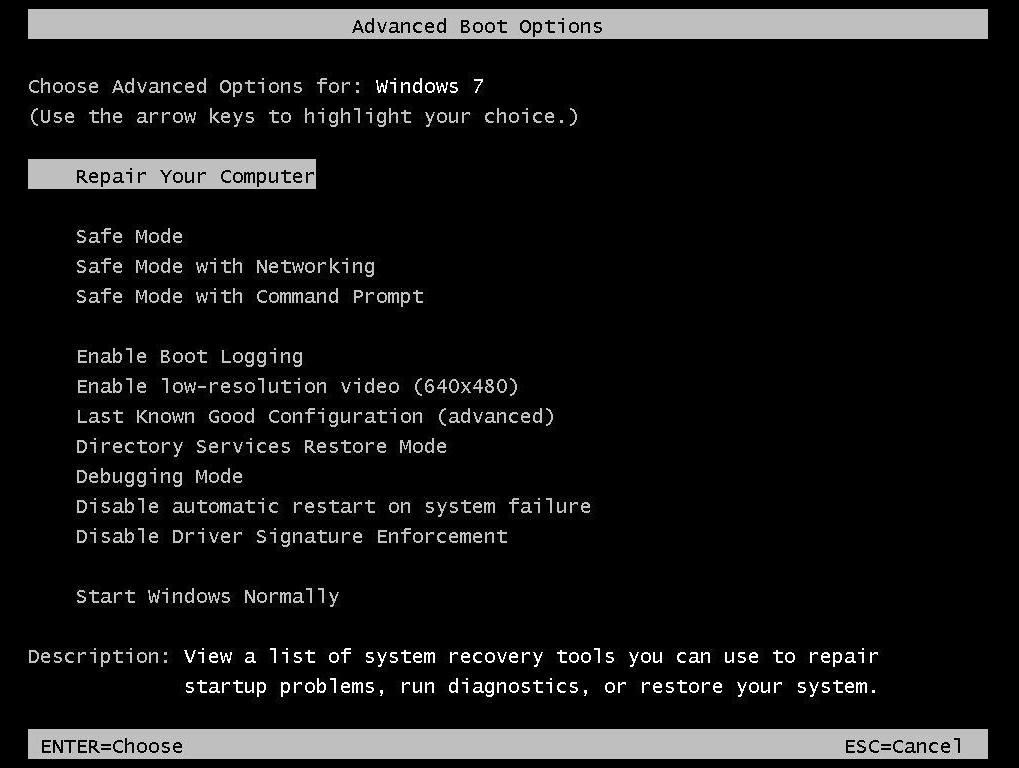Select Last Known Good Configuration
The image size is (1019, 768).
pyautogui.click(x=315, y=416)
